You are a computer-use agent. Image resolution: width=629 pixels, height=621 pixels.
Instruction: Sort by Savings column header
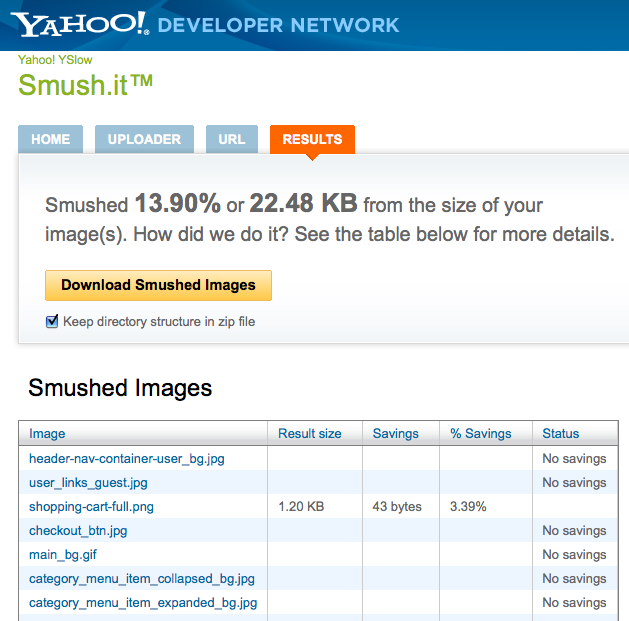[396, 433]
